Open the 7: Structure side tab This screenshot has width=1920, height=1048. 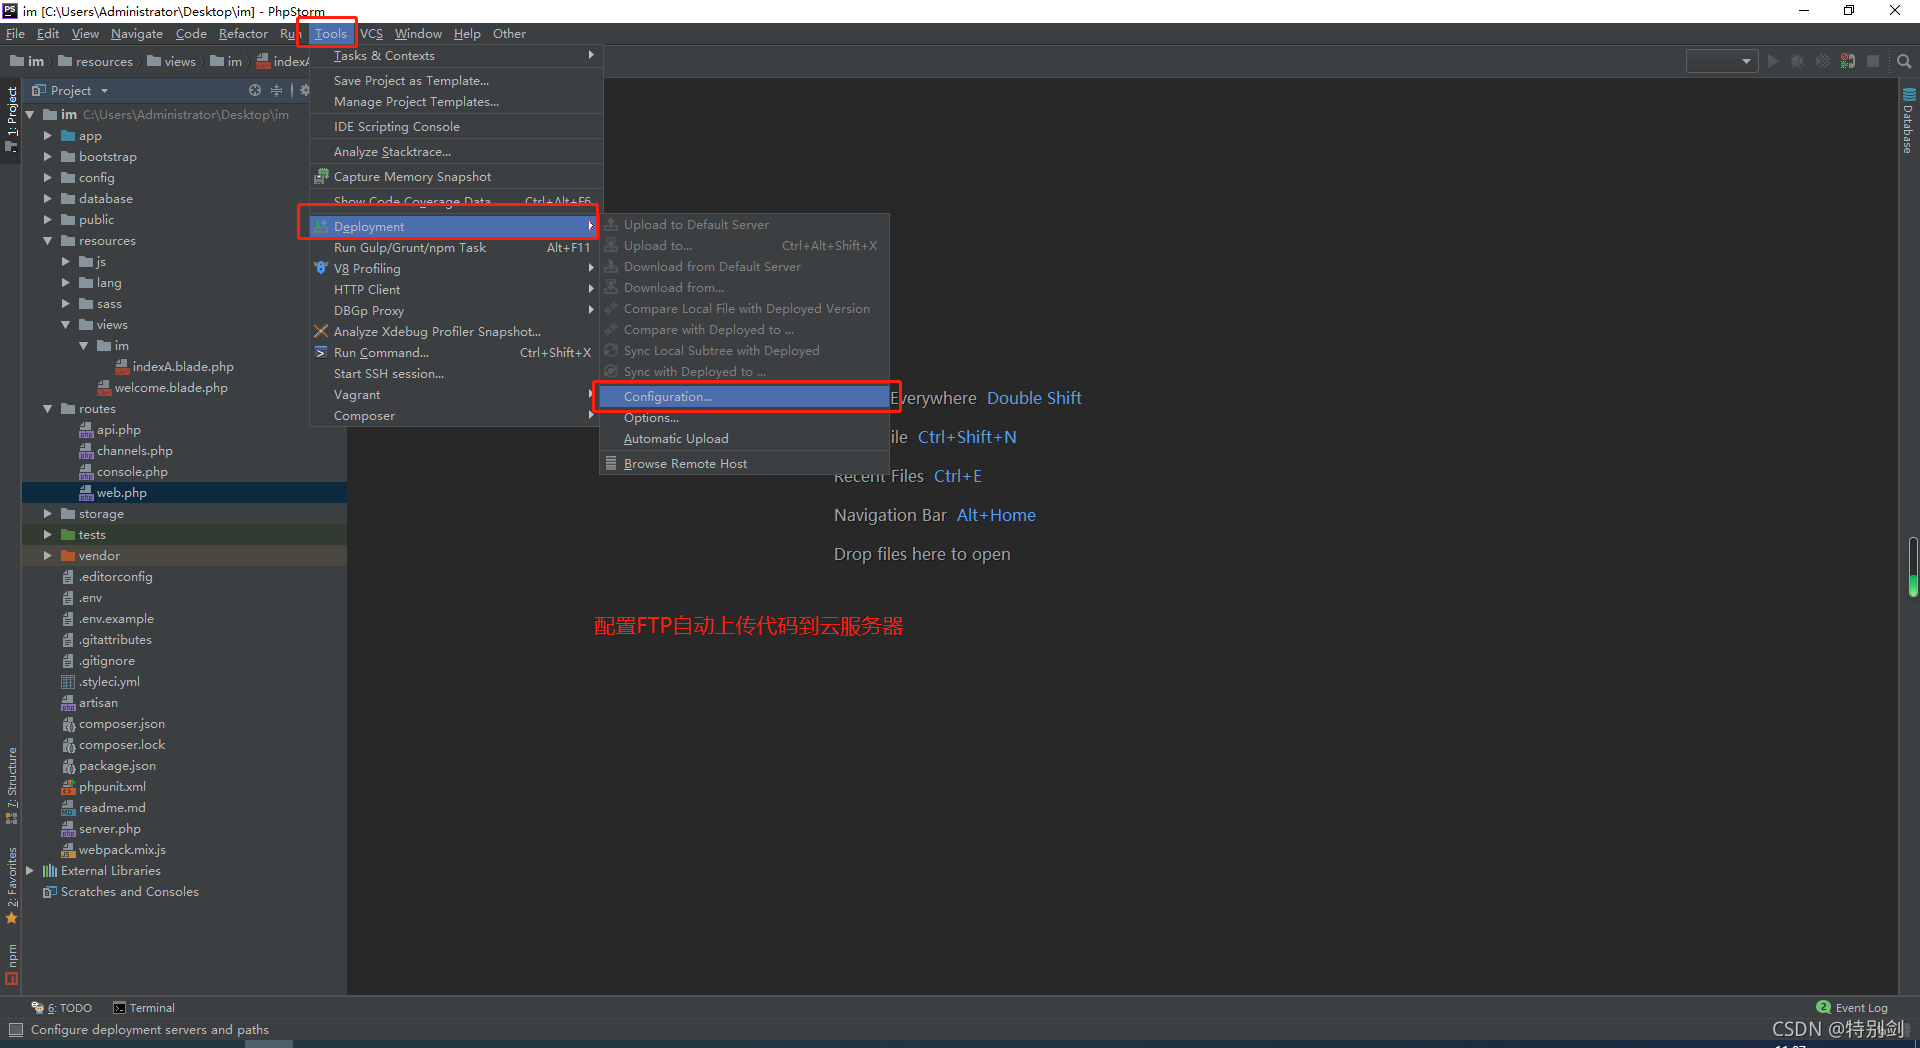coord(11,785)
